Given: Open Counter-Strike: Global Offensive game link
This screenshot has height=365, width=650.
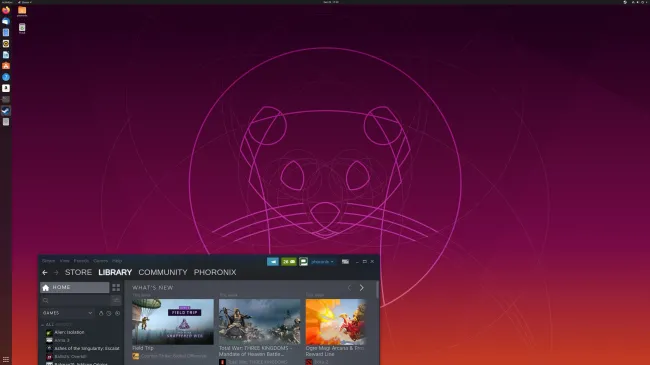Looking at the screenshot, I should coord(173,356).
